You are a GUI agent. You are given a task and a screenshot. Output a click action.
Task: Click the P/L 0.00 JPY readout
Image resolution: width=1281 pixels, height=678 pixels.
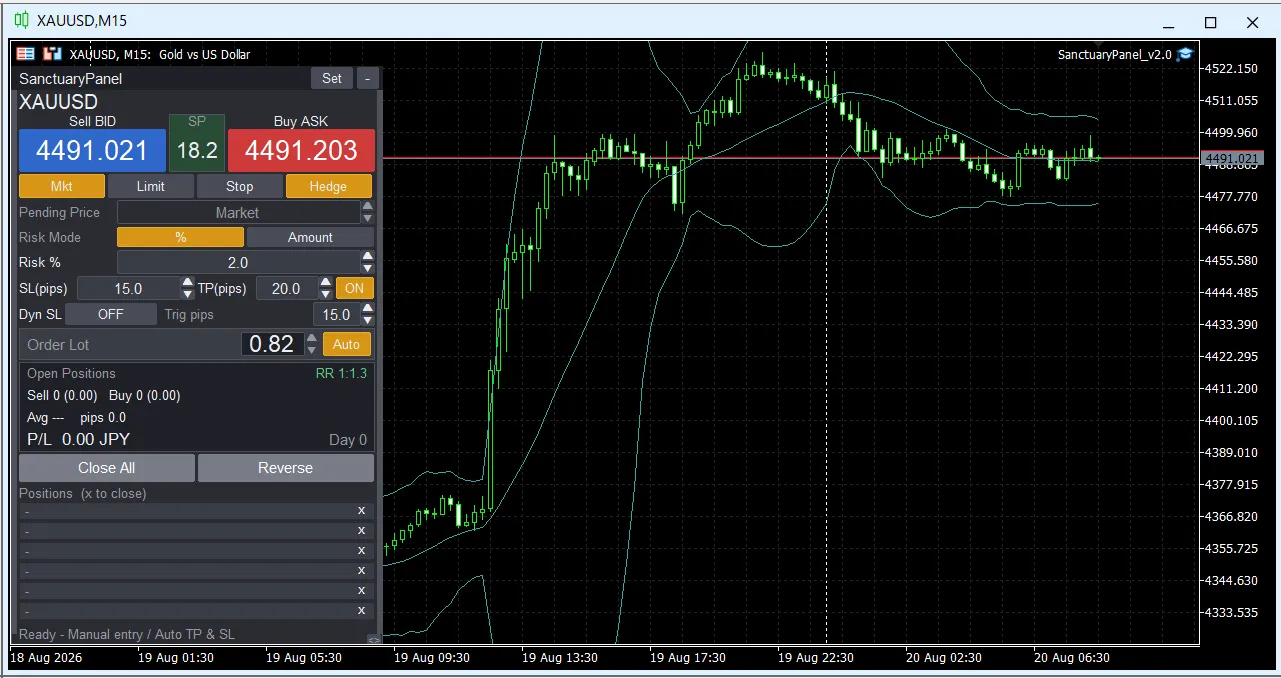tap(78, 439)
